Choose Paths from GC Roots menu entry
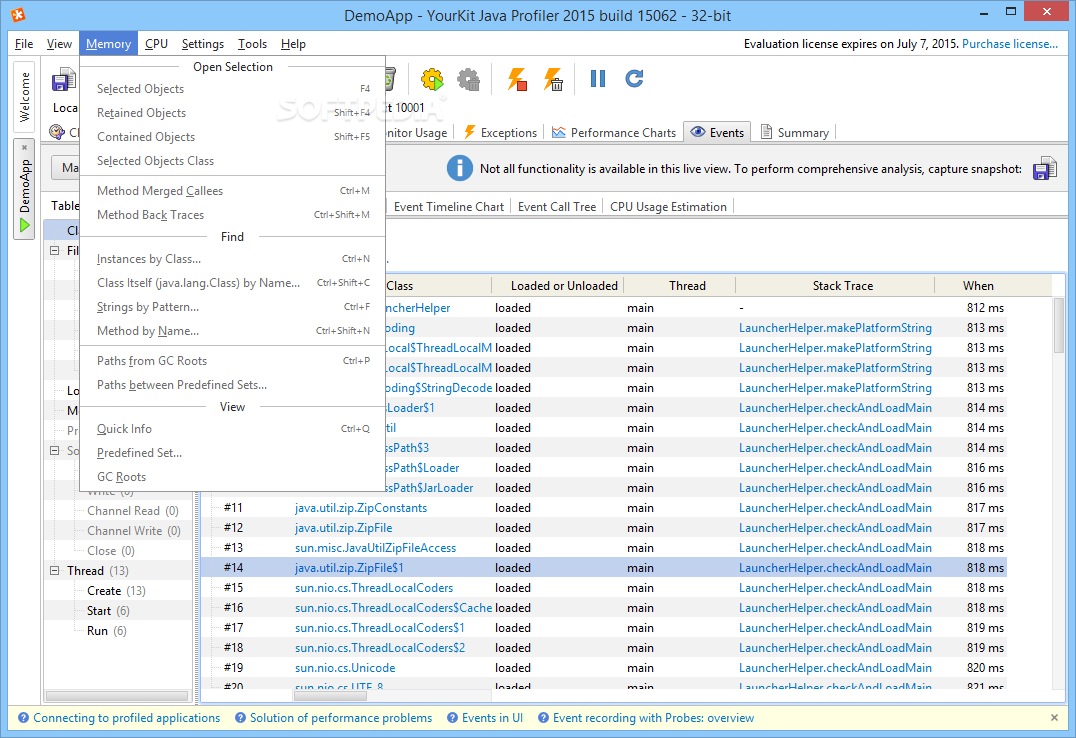The image size is (1076, 738). point(233,360)
